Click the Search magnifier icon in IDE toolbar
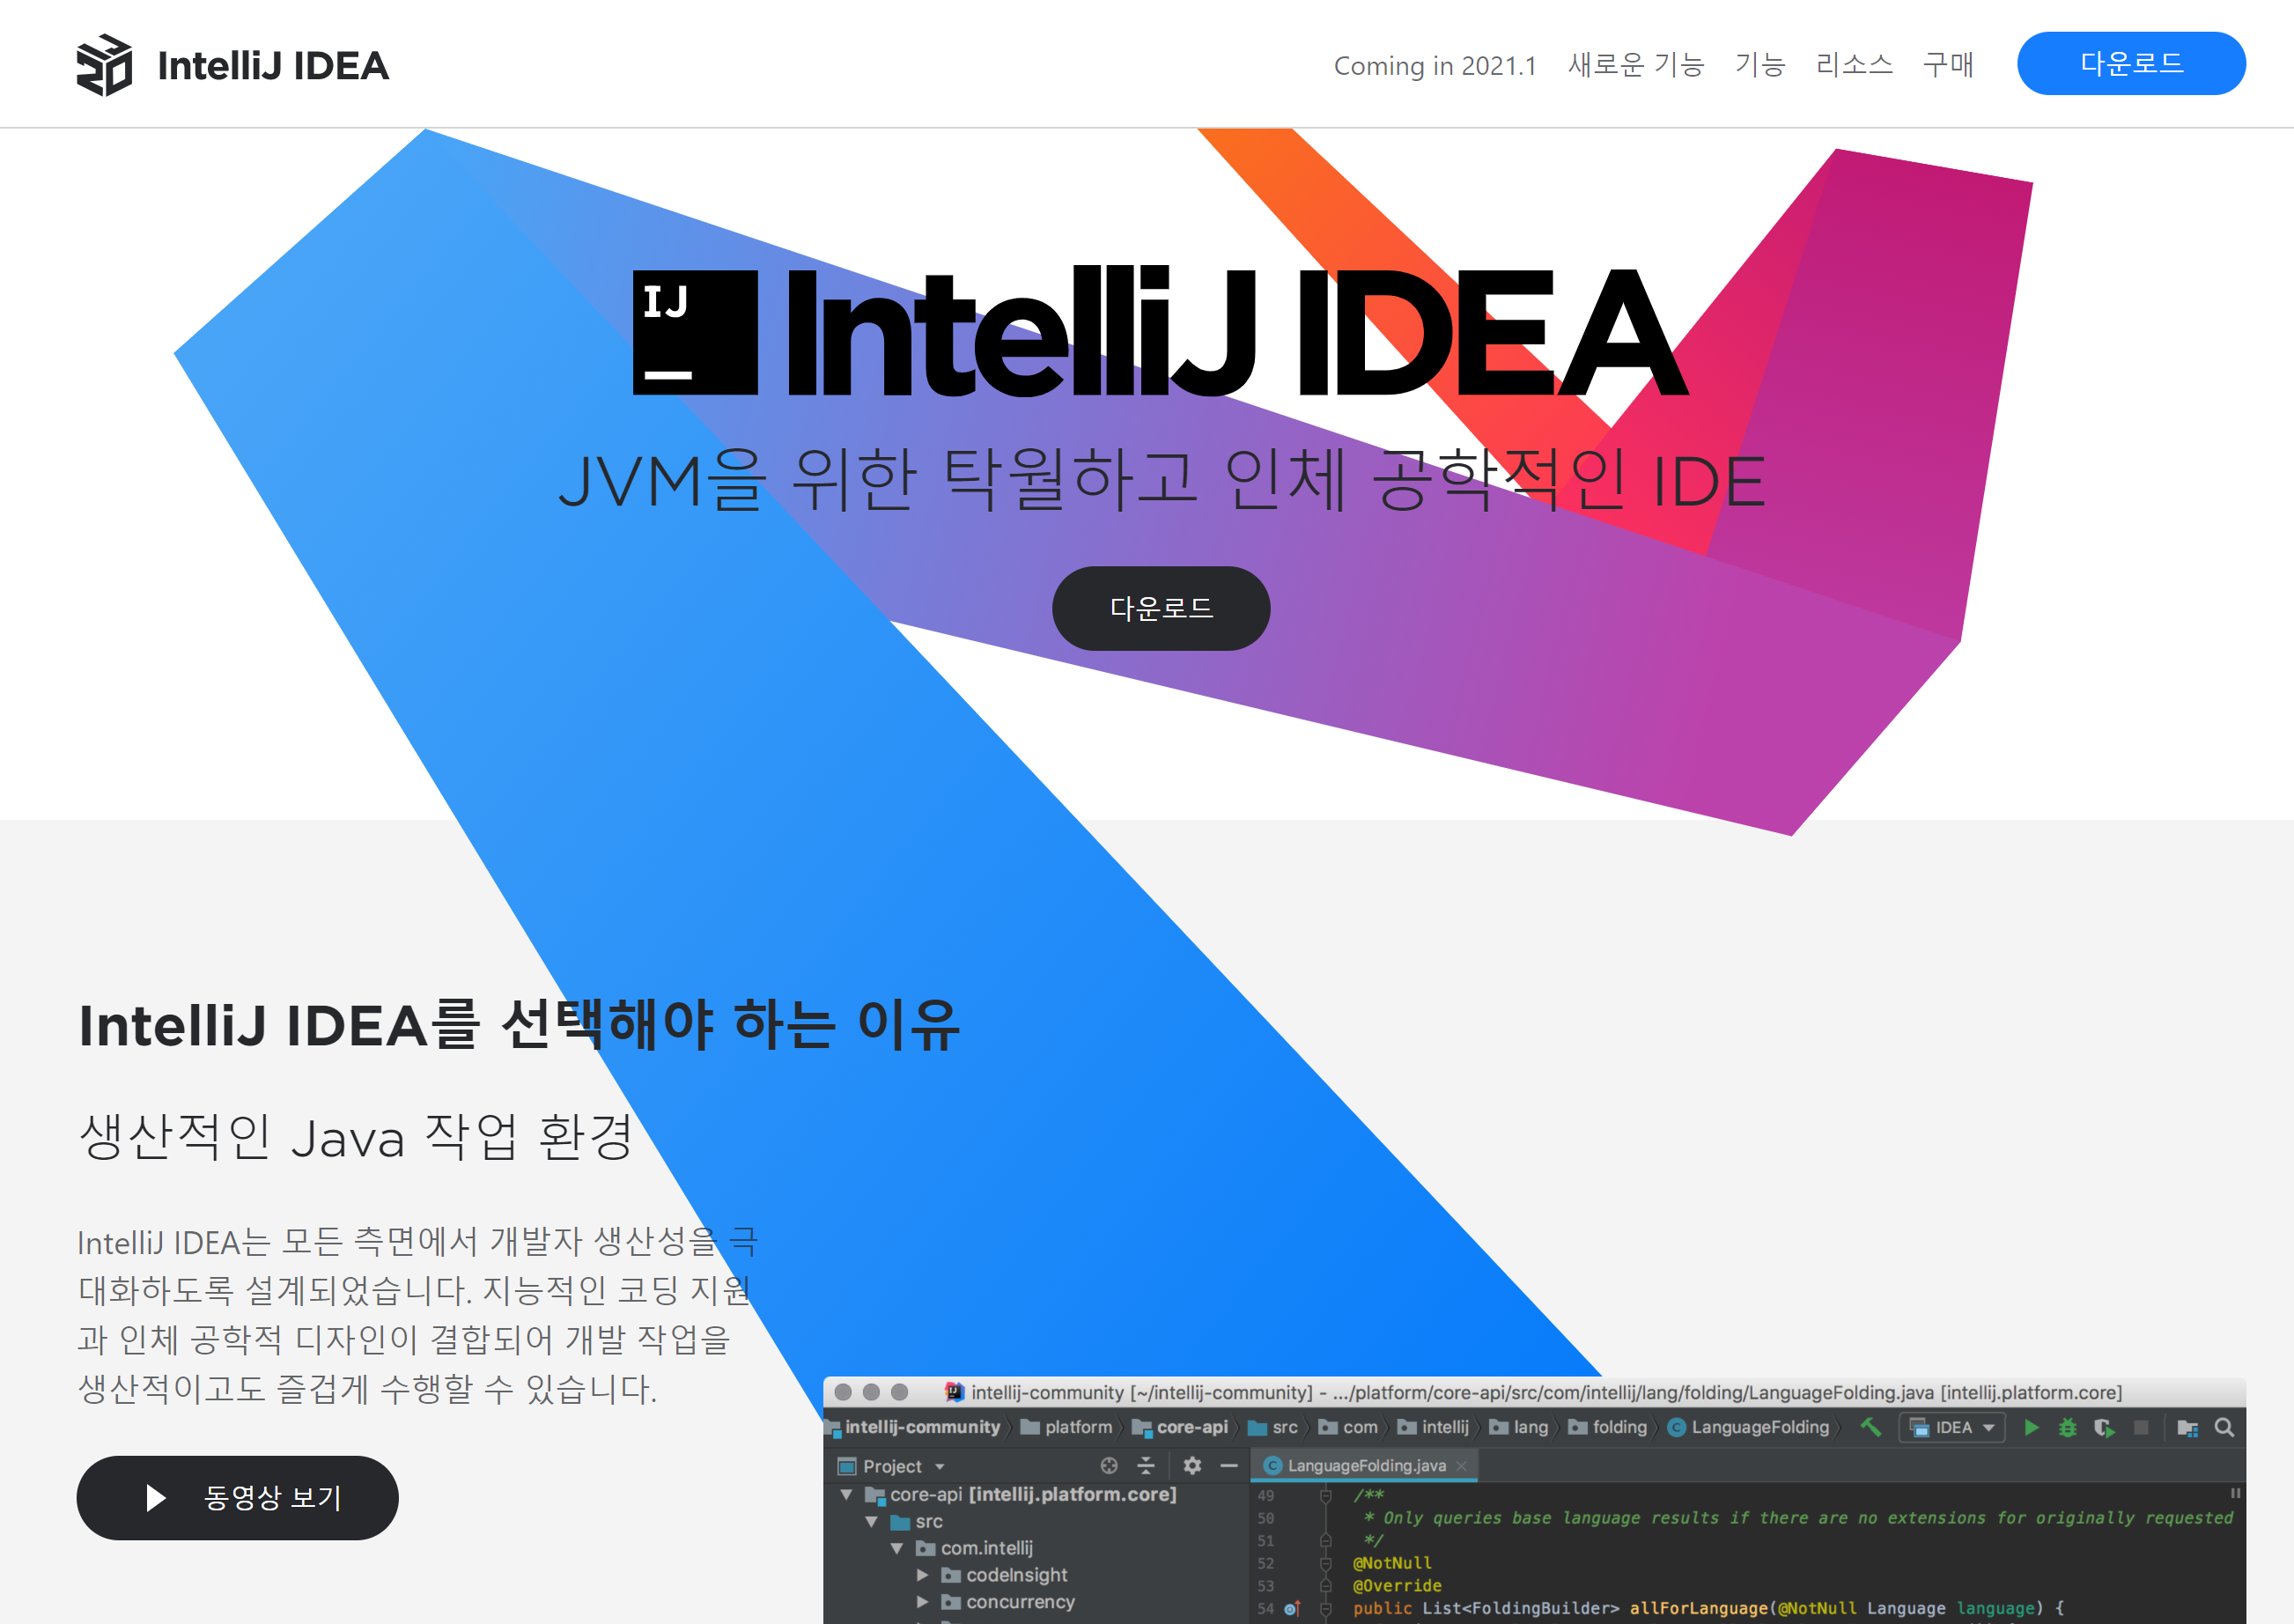The image size is (2294, 1624). tap(2224, 1428)
